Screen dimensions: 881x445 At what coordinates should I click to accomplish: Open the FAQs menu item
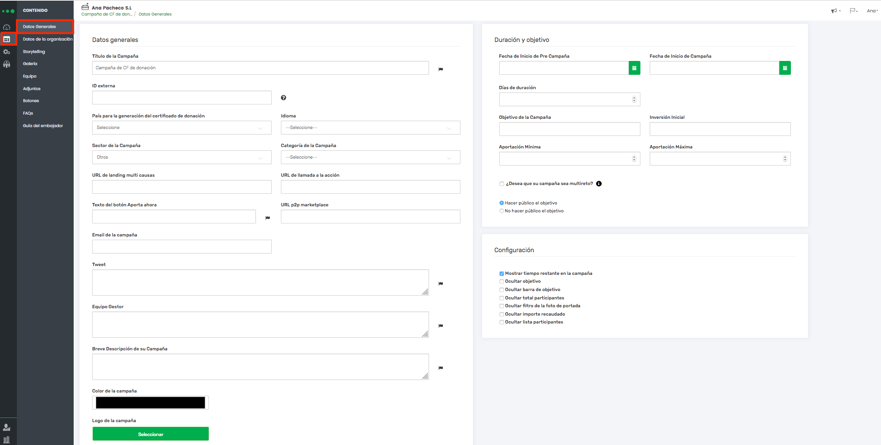[x=28, y=113]
